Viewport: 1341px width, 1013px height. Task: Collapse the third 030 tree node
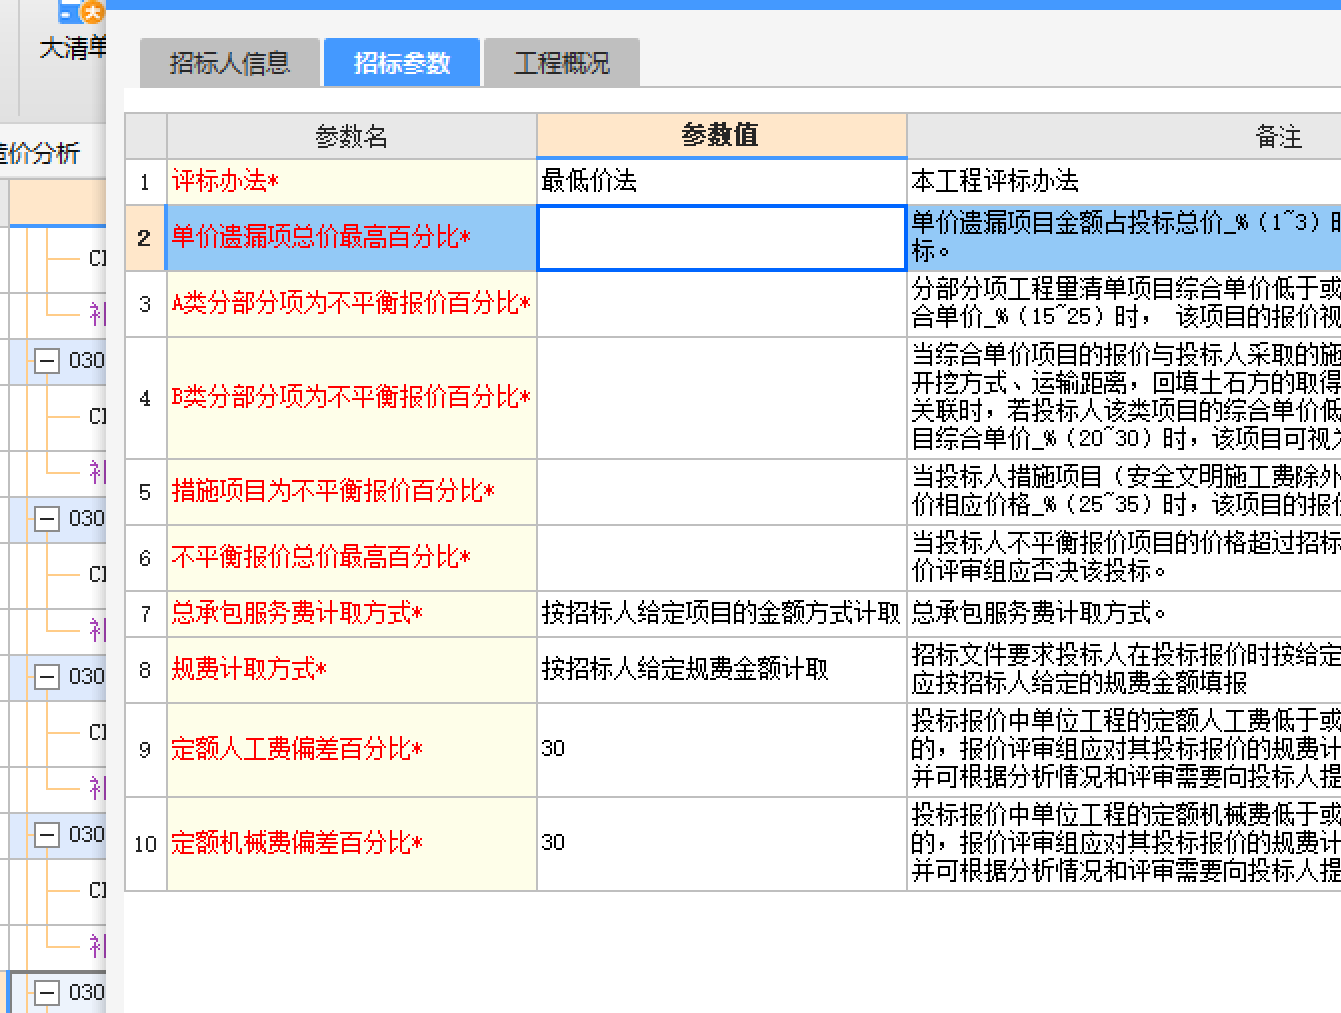(x=47, y=676)
